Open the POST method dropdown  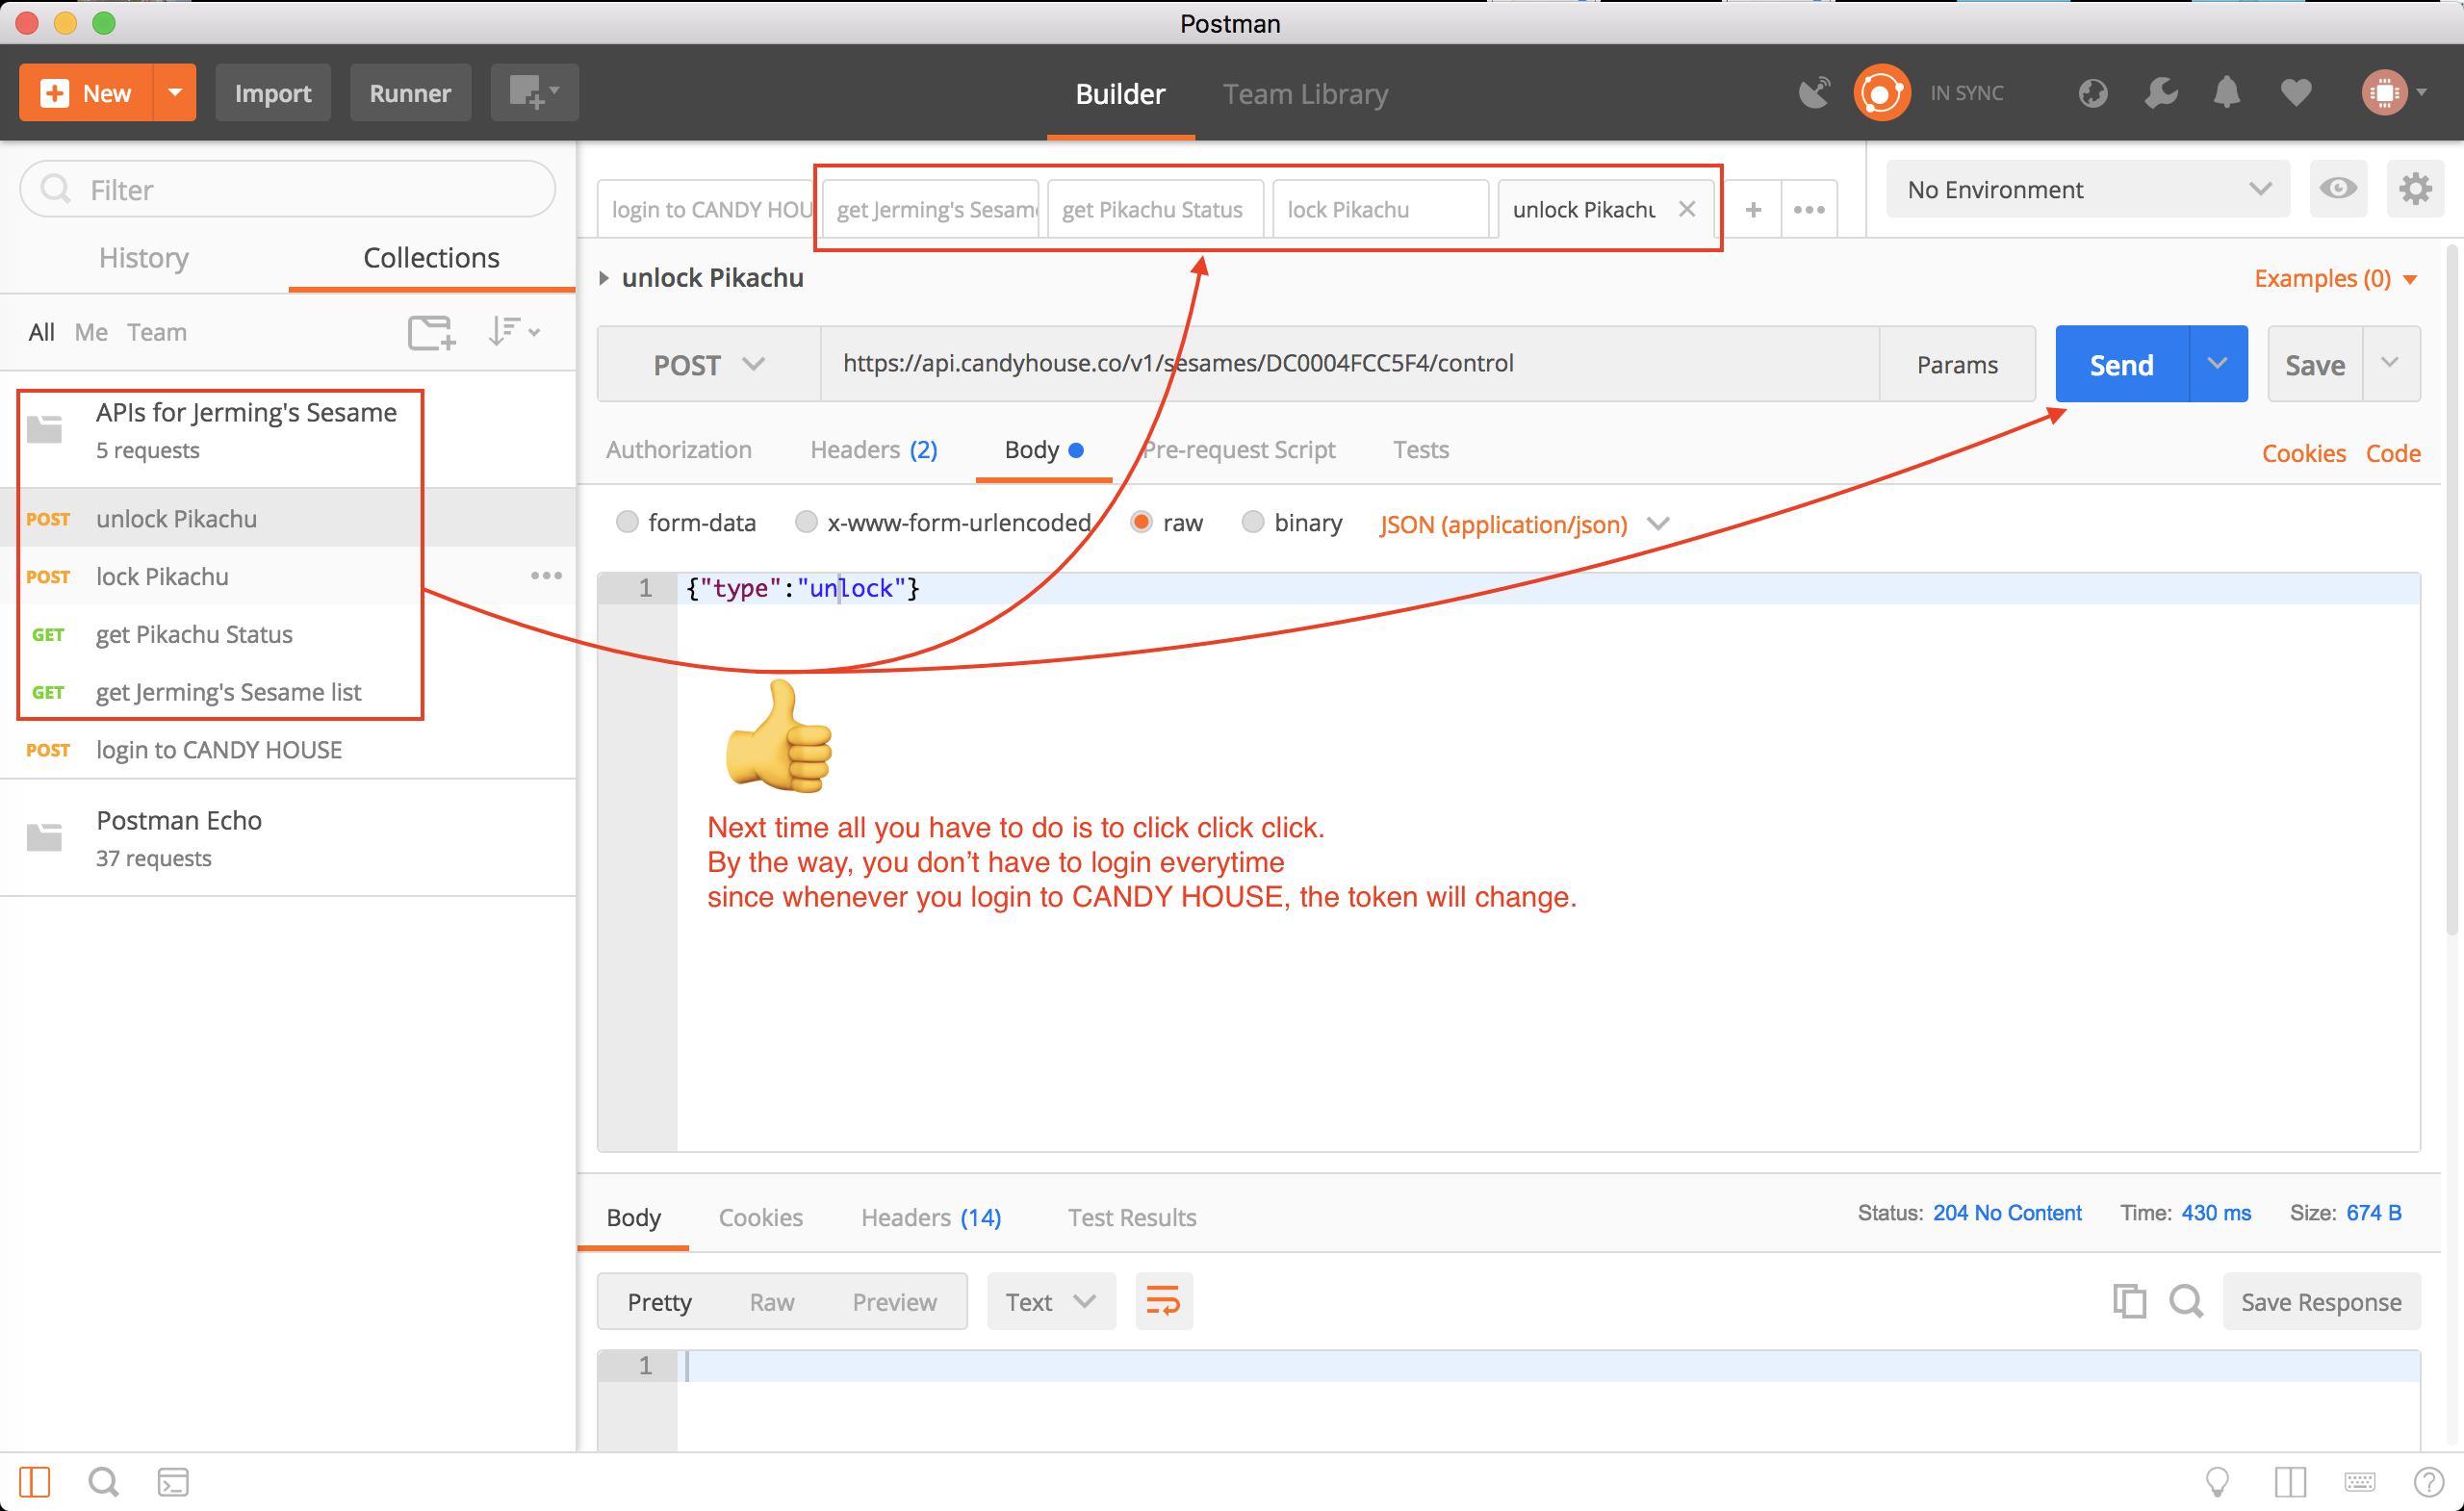click(x=709, y=365)
